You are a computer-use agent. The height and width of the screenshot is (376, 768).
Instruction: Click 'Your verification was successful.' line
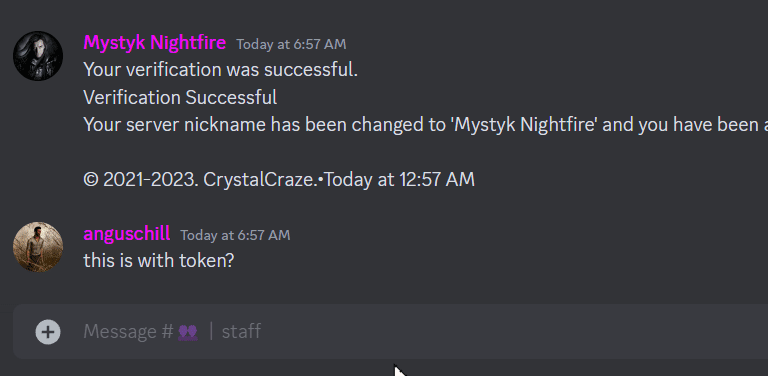click(220, 70)
